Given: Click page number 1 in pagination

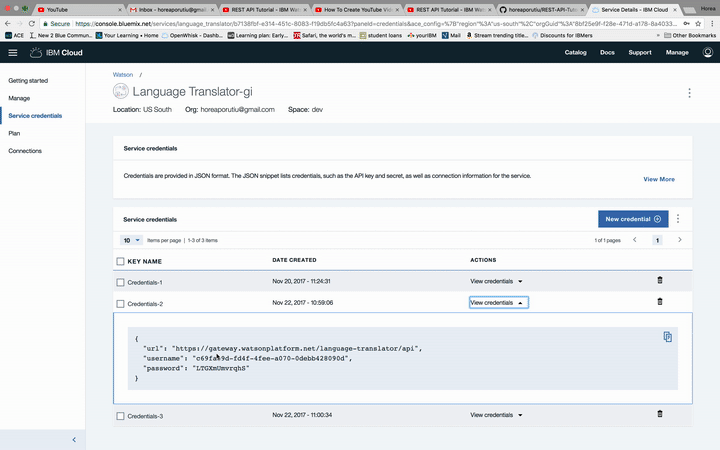Looking at the screenshot, I should [658, 240].
